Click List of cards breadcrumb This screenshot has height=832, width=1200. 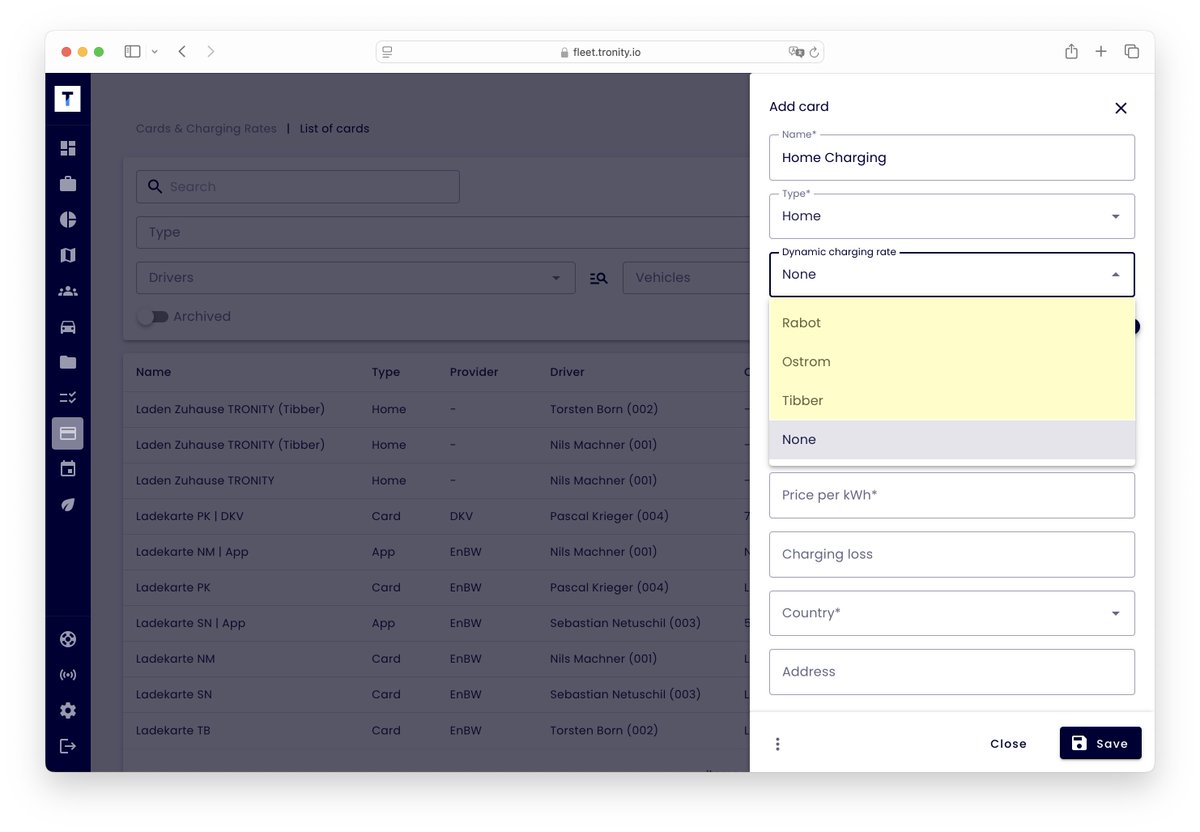click(334, 128)
